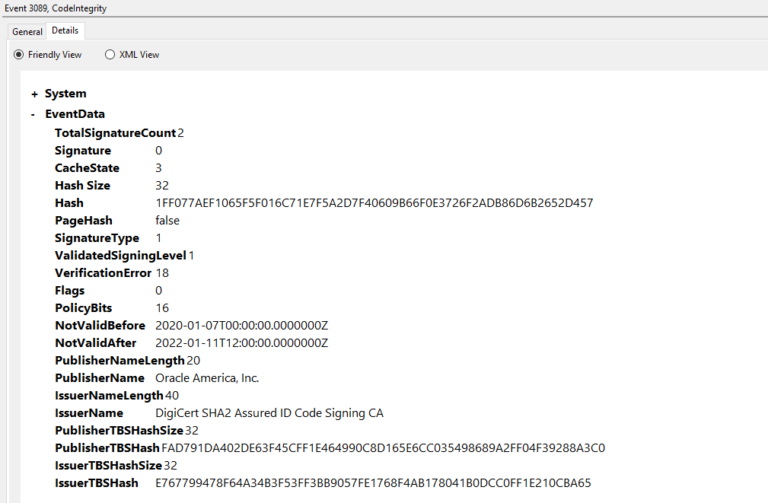Click the VerificationError field label
The width and height of the screenshot is (768, 503).
[103, 273]
